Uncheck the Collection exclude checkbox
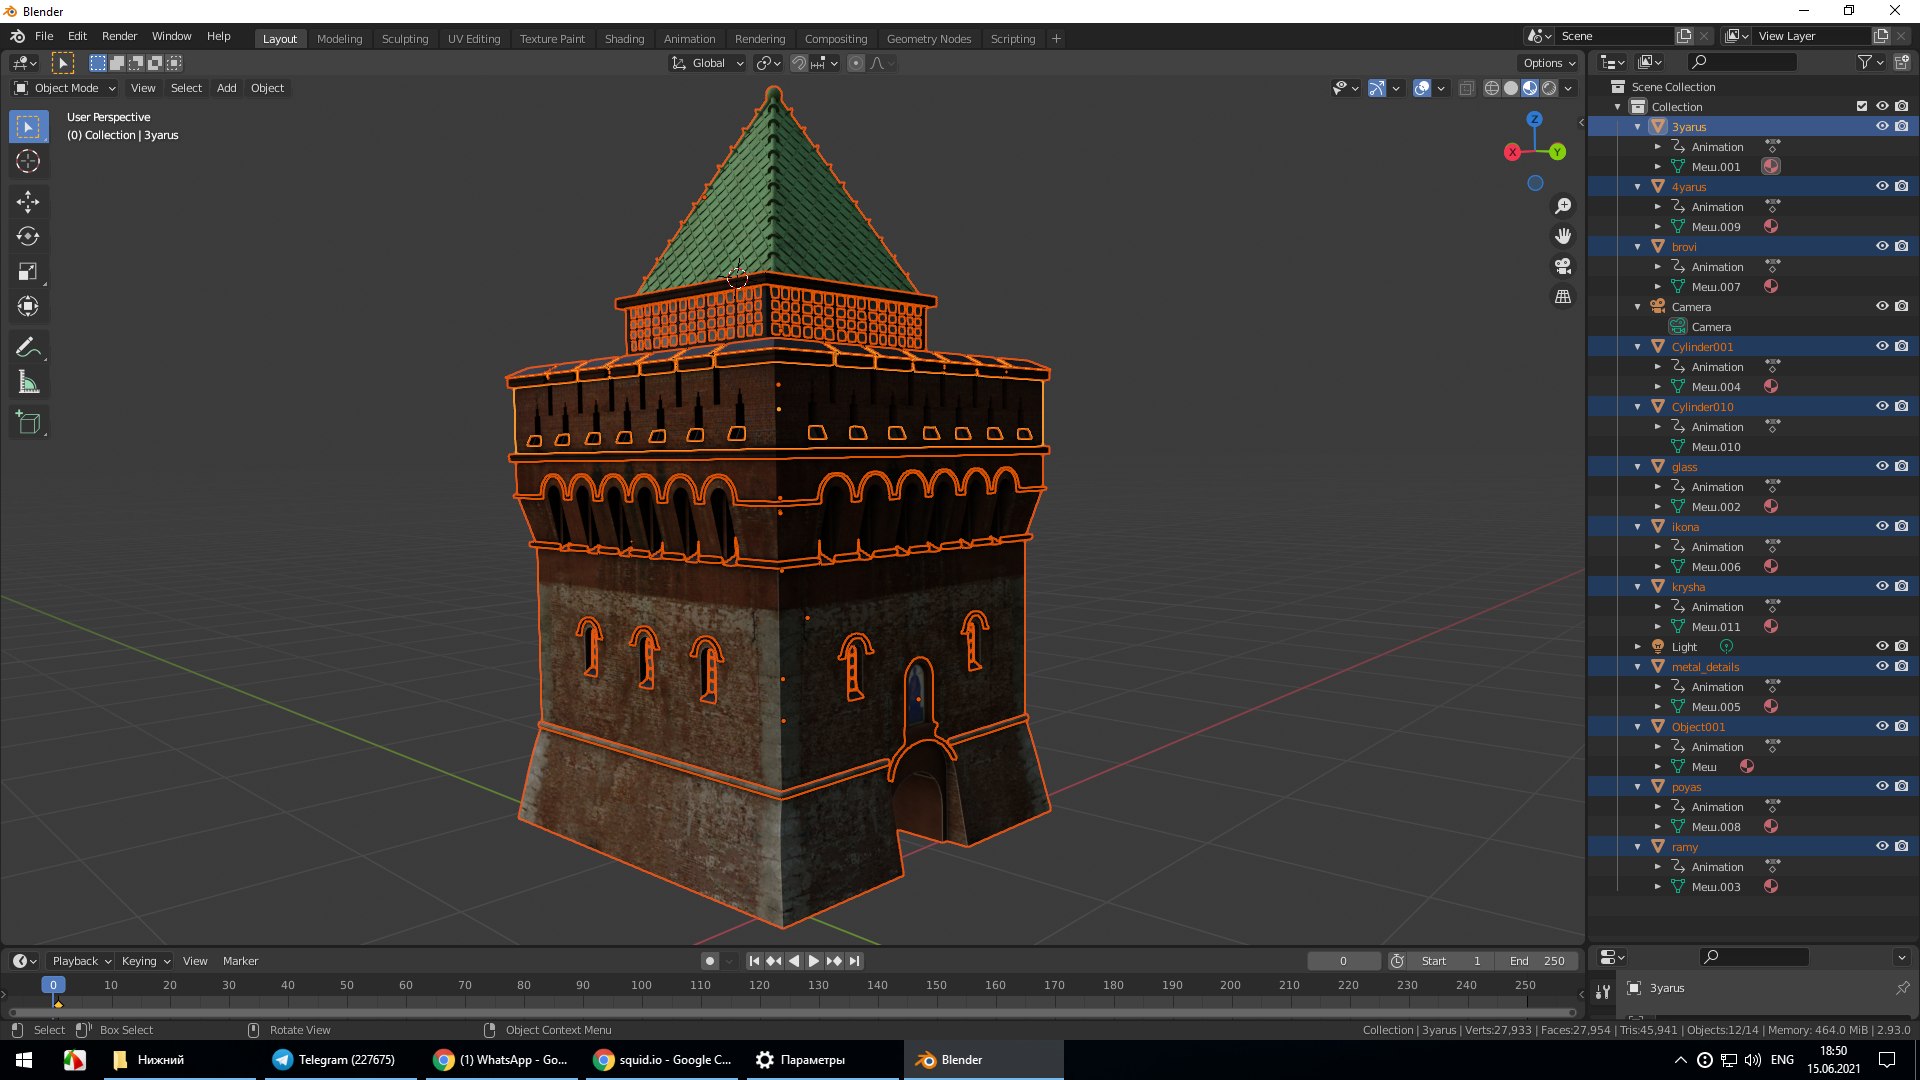The image size is (1920, 1080). (1862, 107)
